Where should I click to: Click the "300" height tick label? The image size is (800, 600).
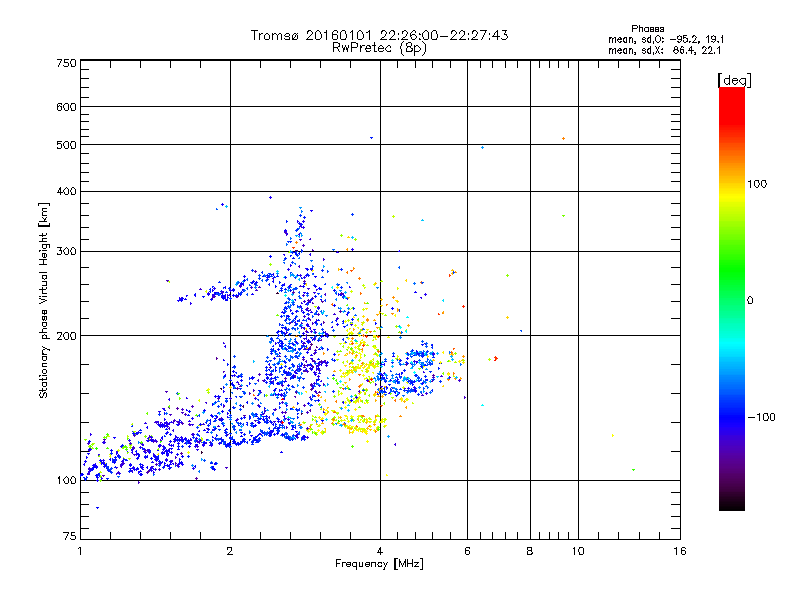coord(67,252)
